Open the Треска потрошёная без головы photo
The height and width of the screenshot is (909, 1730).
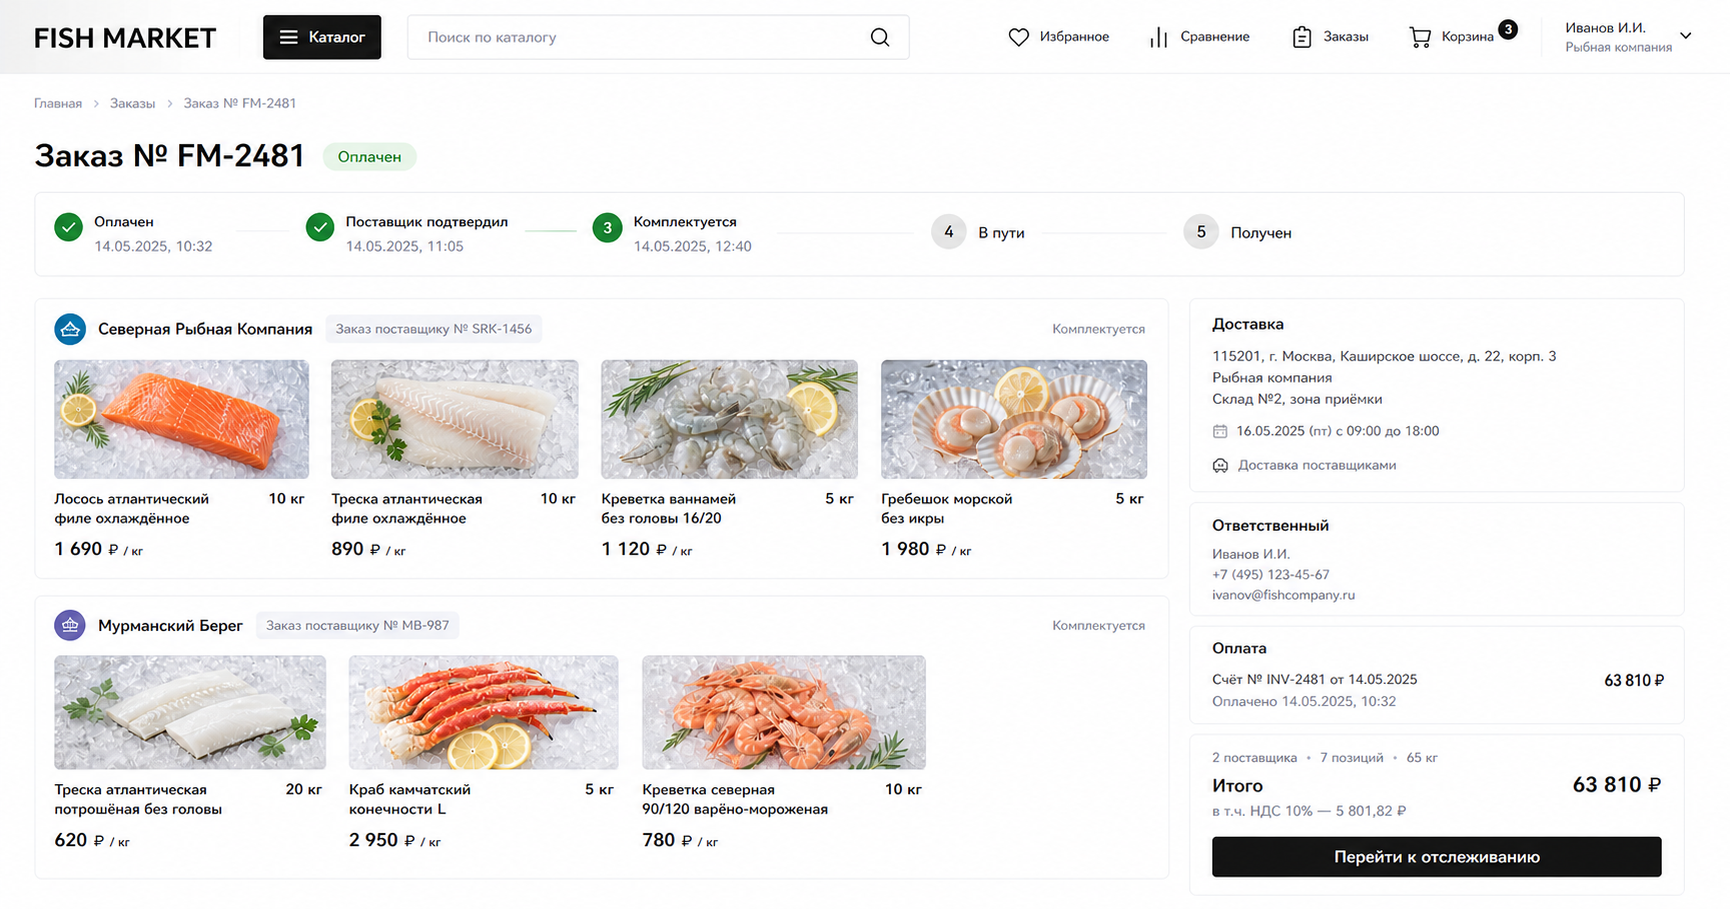[x=190, y=712]
